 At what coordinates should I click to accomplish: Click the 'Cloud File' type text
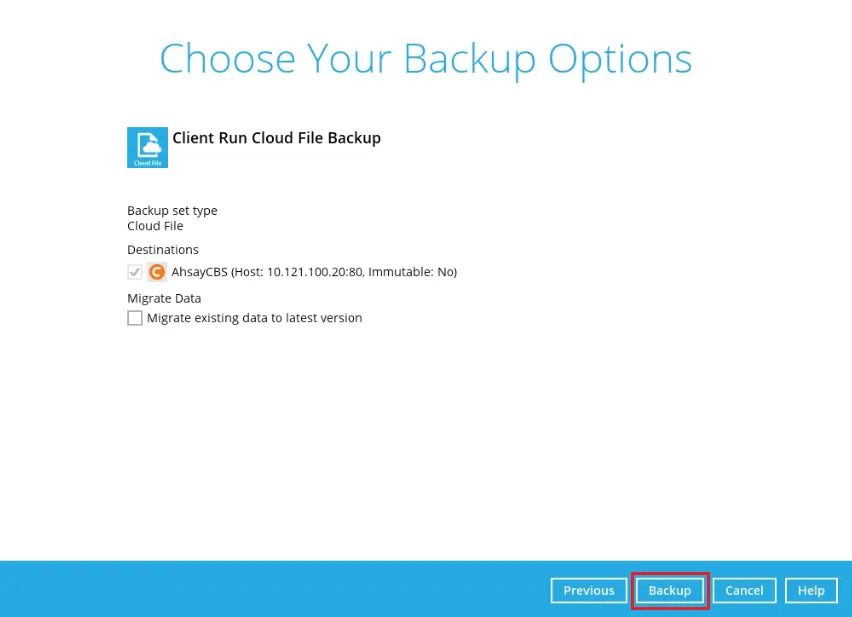[155, 225]
